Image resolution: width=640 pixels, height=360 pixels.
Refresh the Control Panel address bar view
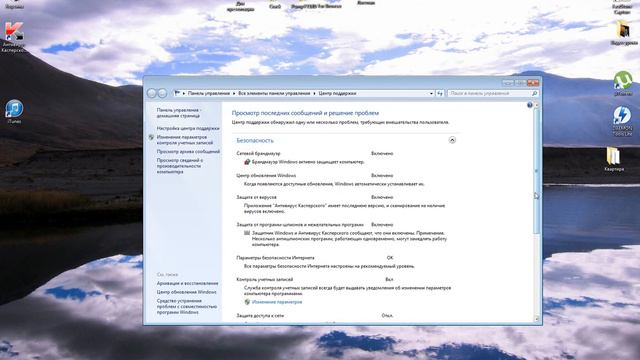[440, 93]
